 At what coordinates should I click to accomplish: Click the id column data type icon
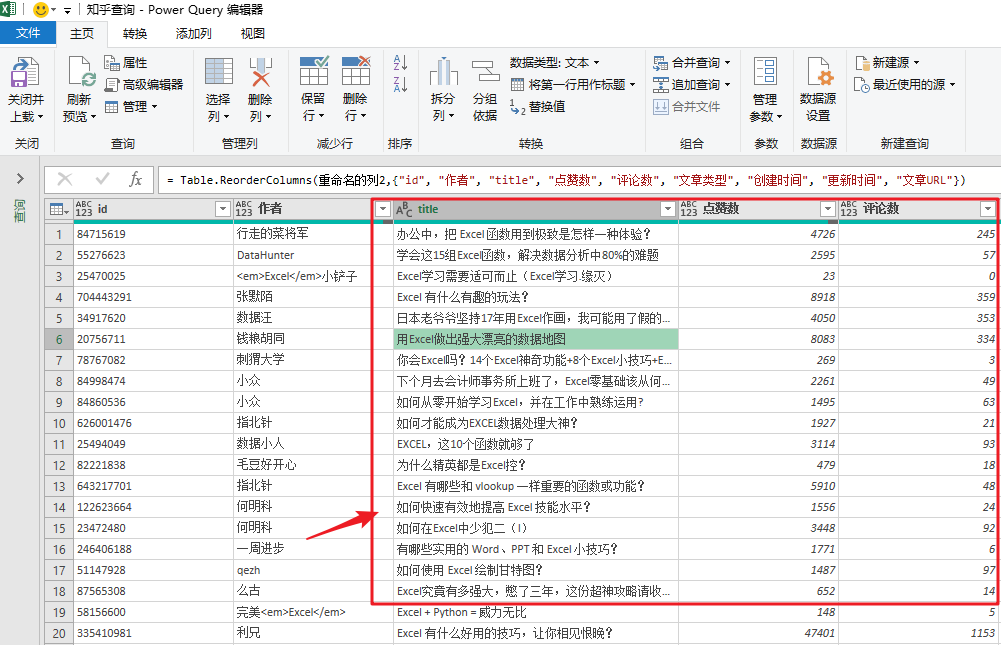[84, 209]
